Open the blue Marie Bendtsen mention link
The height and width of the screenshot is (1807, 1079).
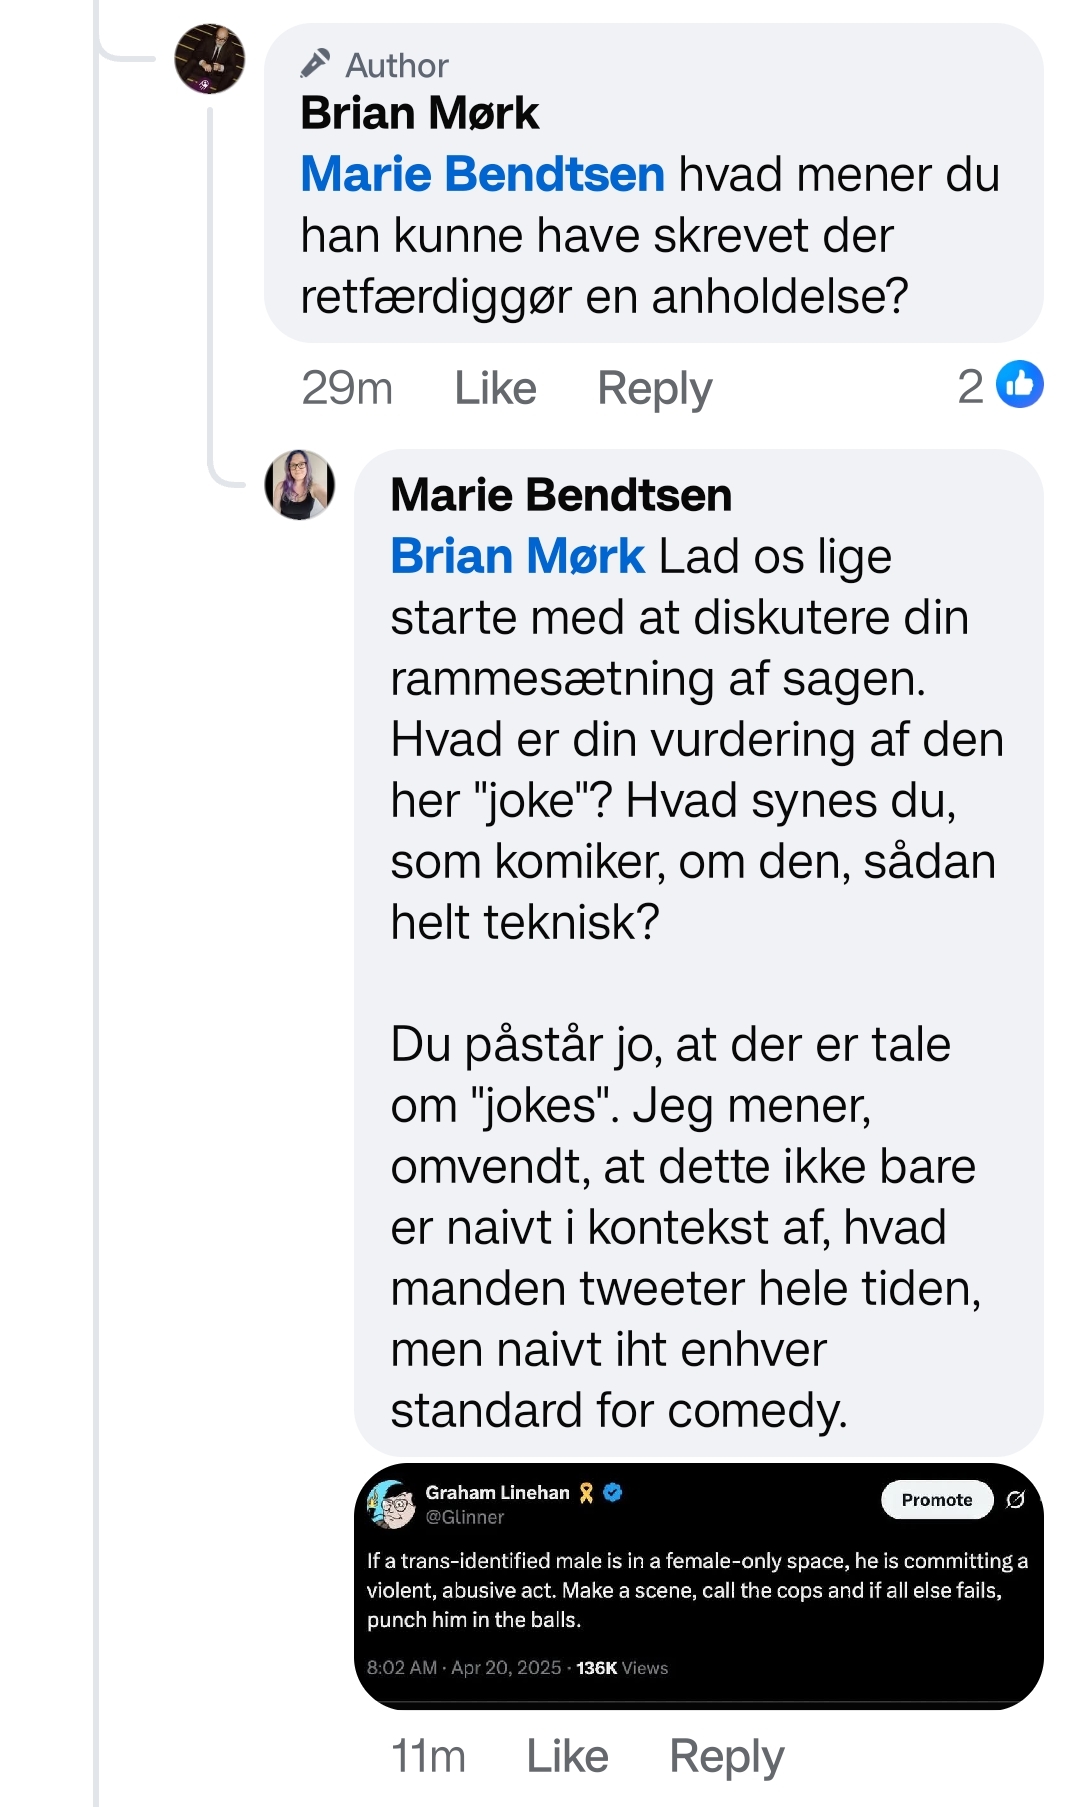coord(483,175)
